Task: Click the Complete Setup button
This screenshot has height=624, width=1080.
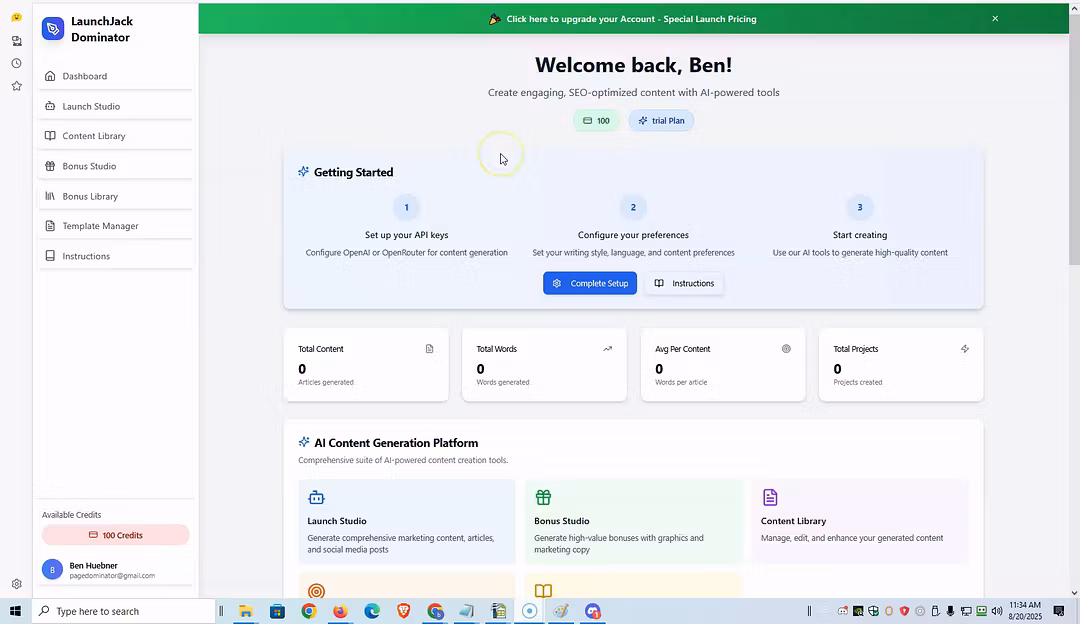Action: pyautogui.click(x=590, y=283)
